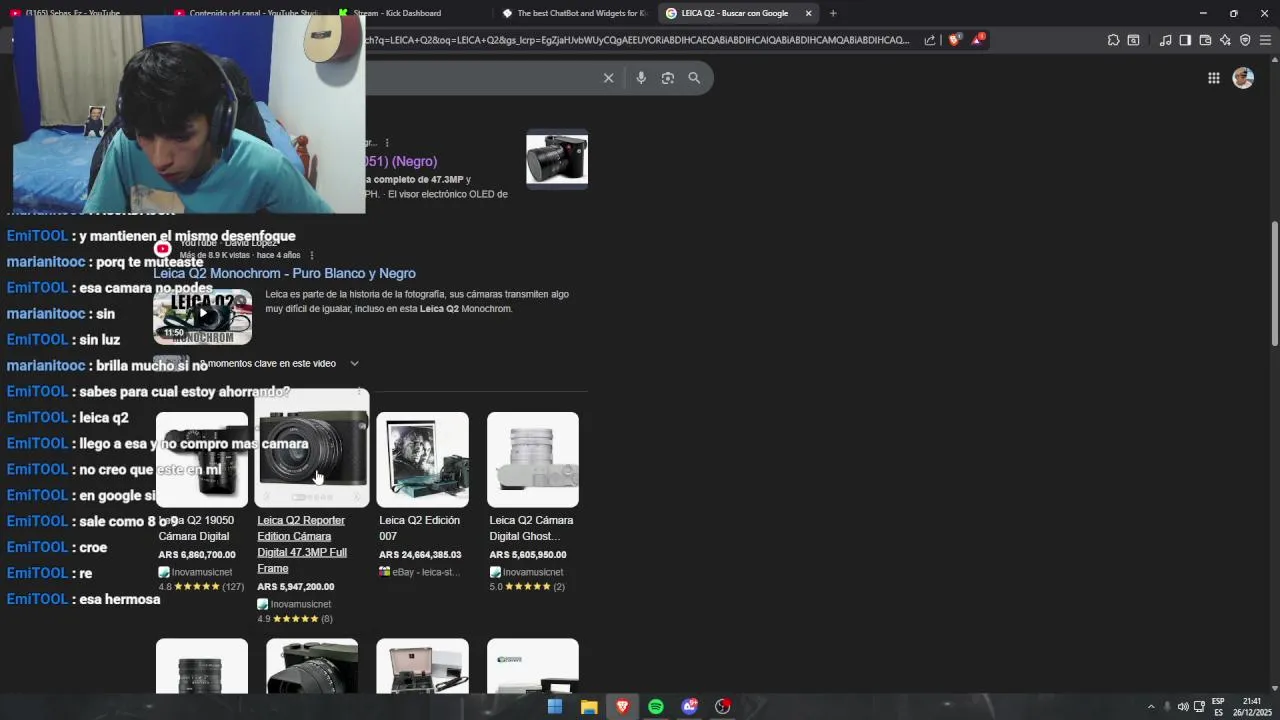
Task: Click the silver Ghost lens product image
Action: point(532,459)
